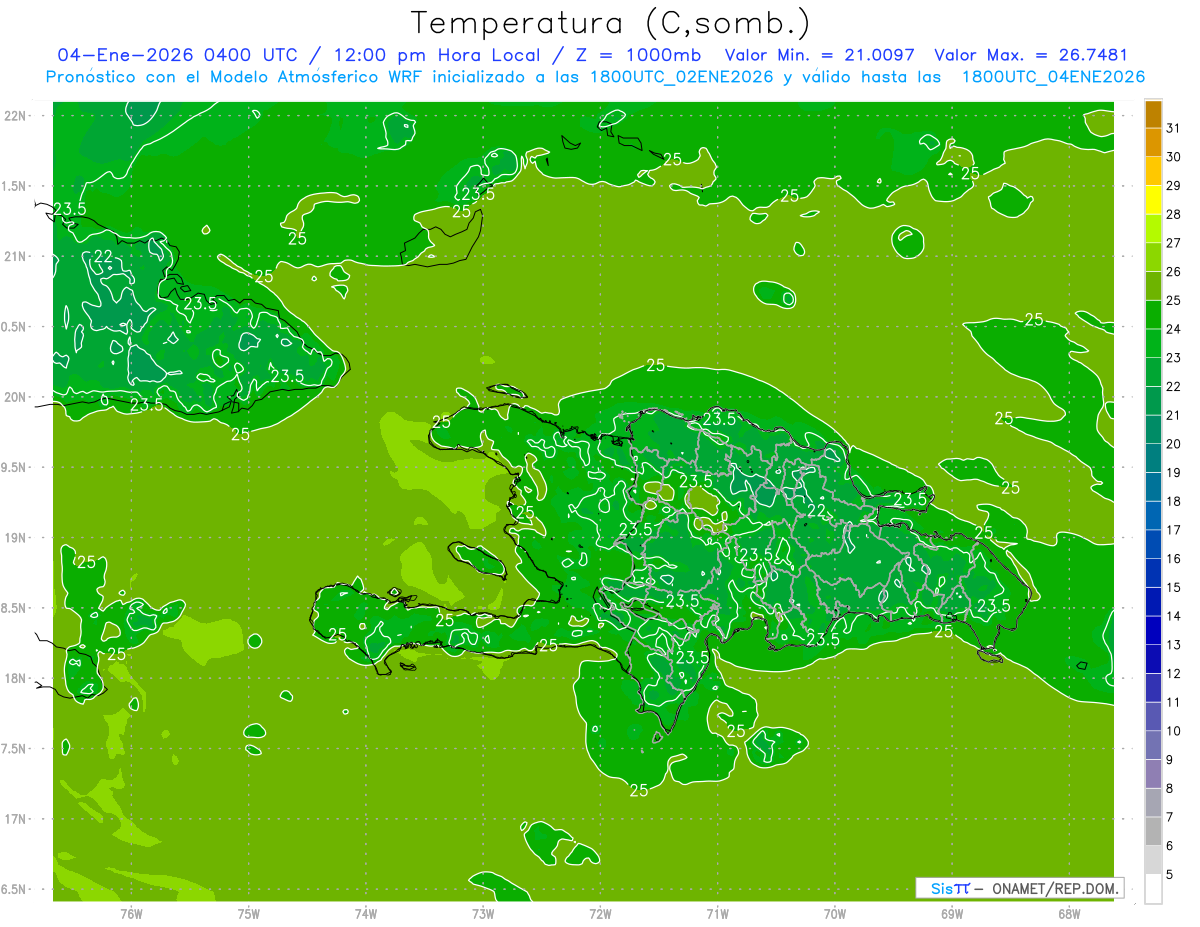Viewport: 1200px width, 927px height.
Task: Click the gray color bar band between 6 and 7
Action: (1153, 831)
